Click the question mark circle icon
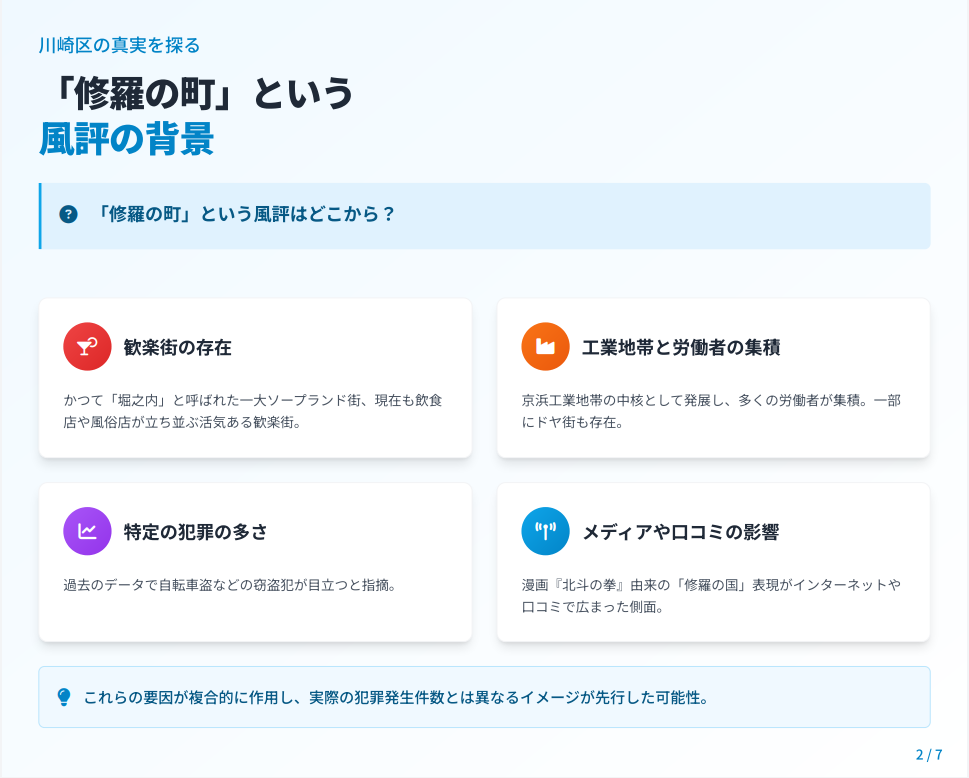The image size is (969, 778). point(69,214)
